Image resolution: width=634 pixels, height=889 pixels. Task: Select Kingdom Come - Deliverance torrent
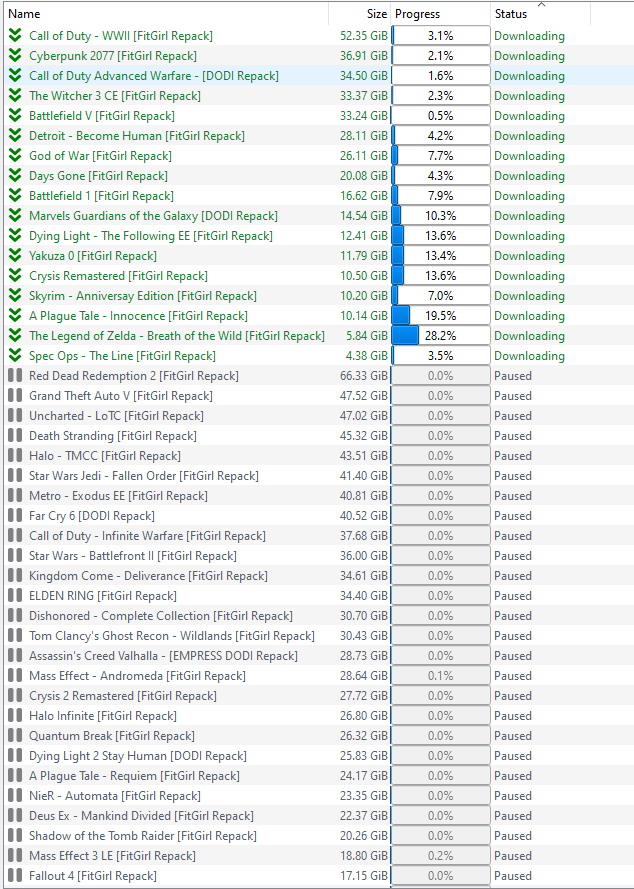(x=149, y=575)
